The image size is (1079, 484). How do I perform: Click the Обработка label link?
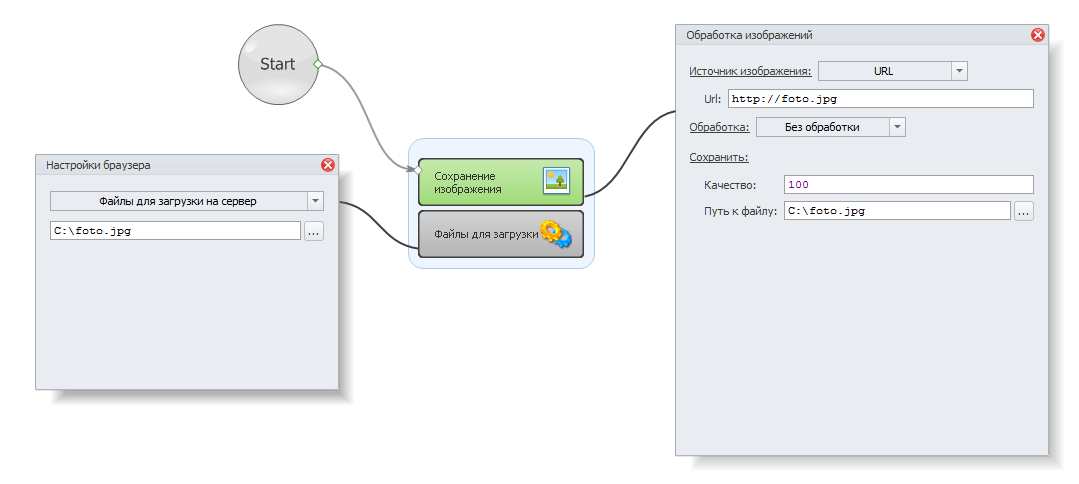coord(719,127)
